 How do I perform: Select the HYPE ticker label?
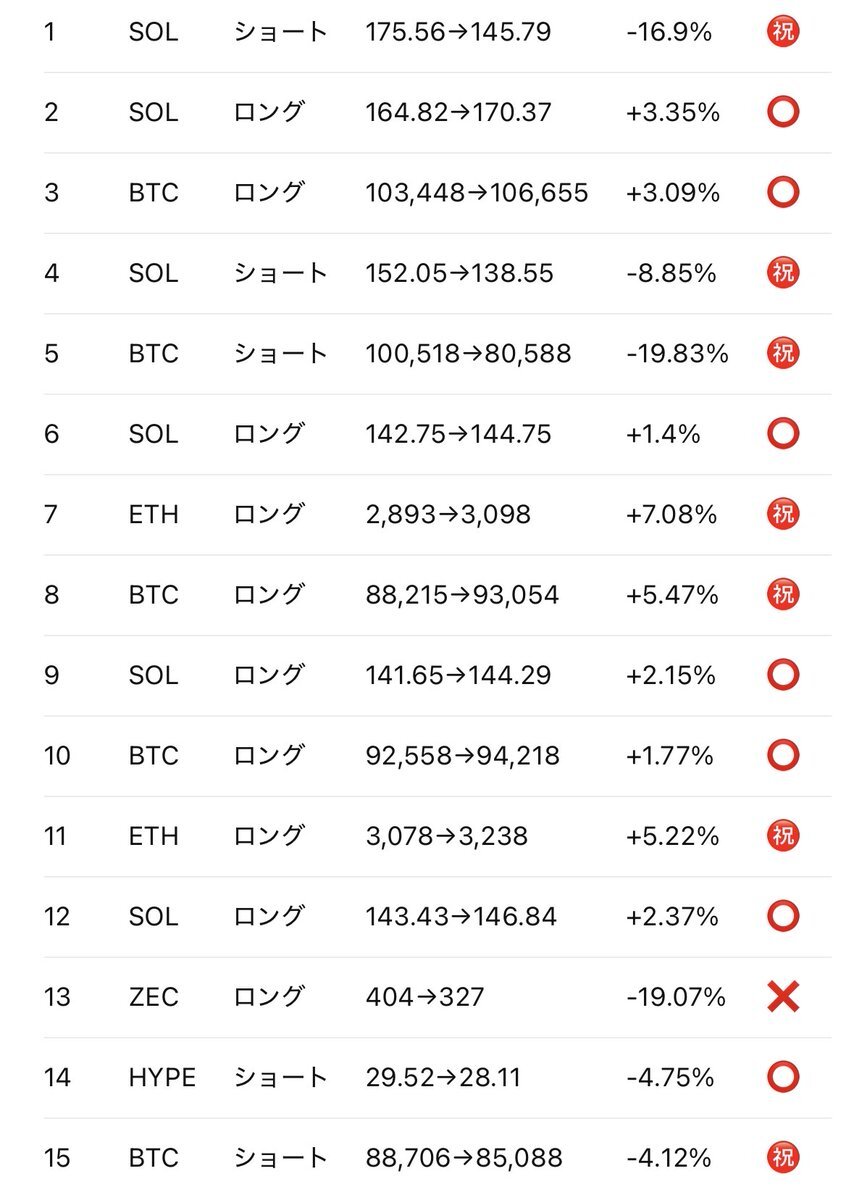coord(162,1077)
